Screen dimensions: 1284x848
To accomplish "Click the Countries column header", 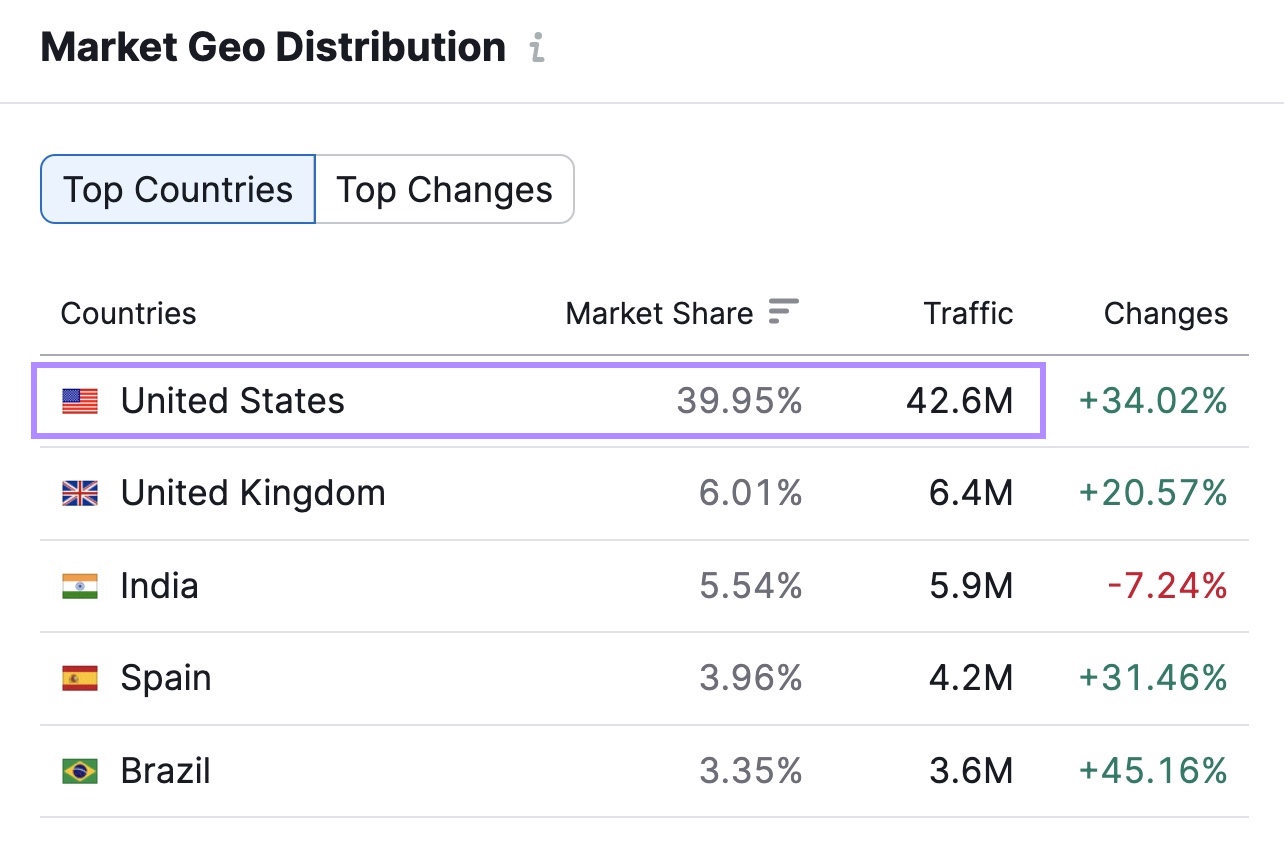I will coord(128,313).
